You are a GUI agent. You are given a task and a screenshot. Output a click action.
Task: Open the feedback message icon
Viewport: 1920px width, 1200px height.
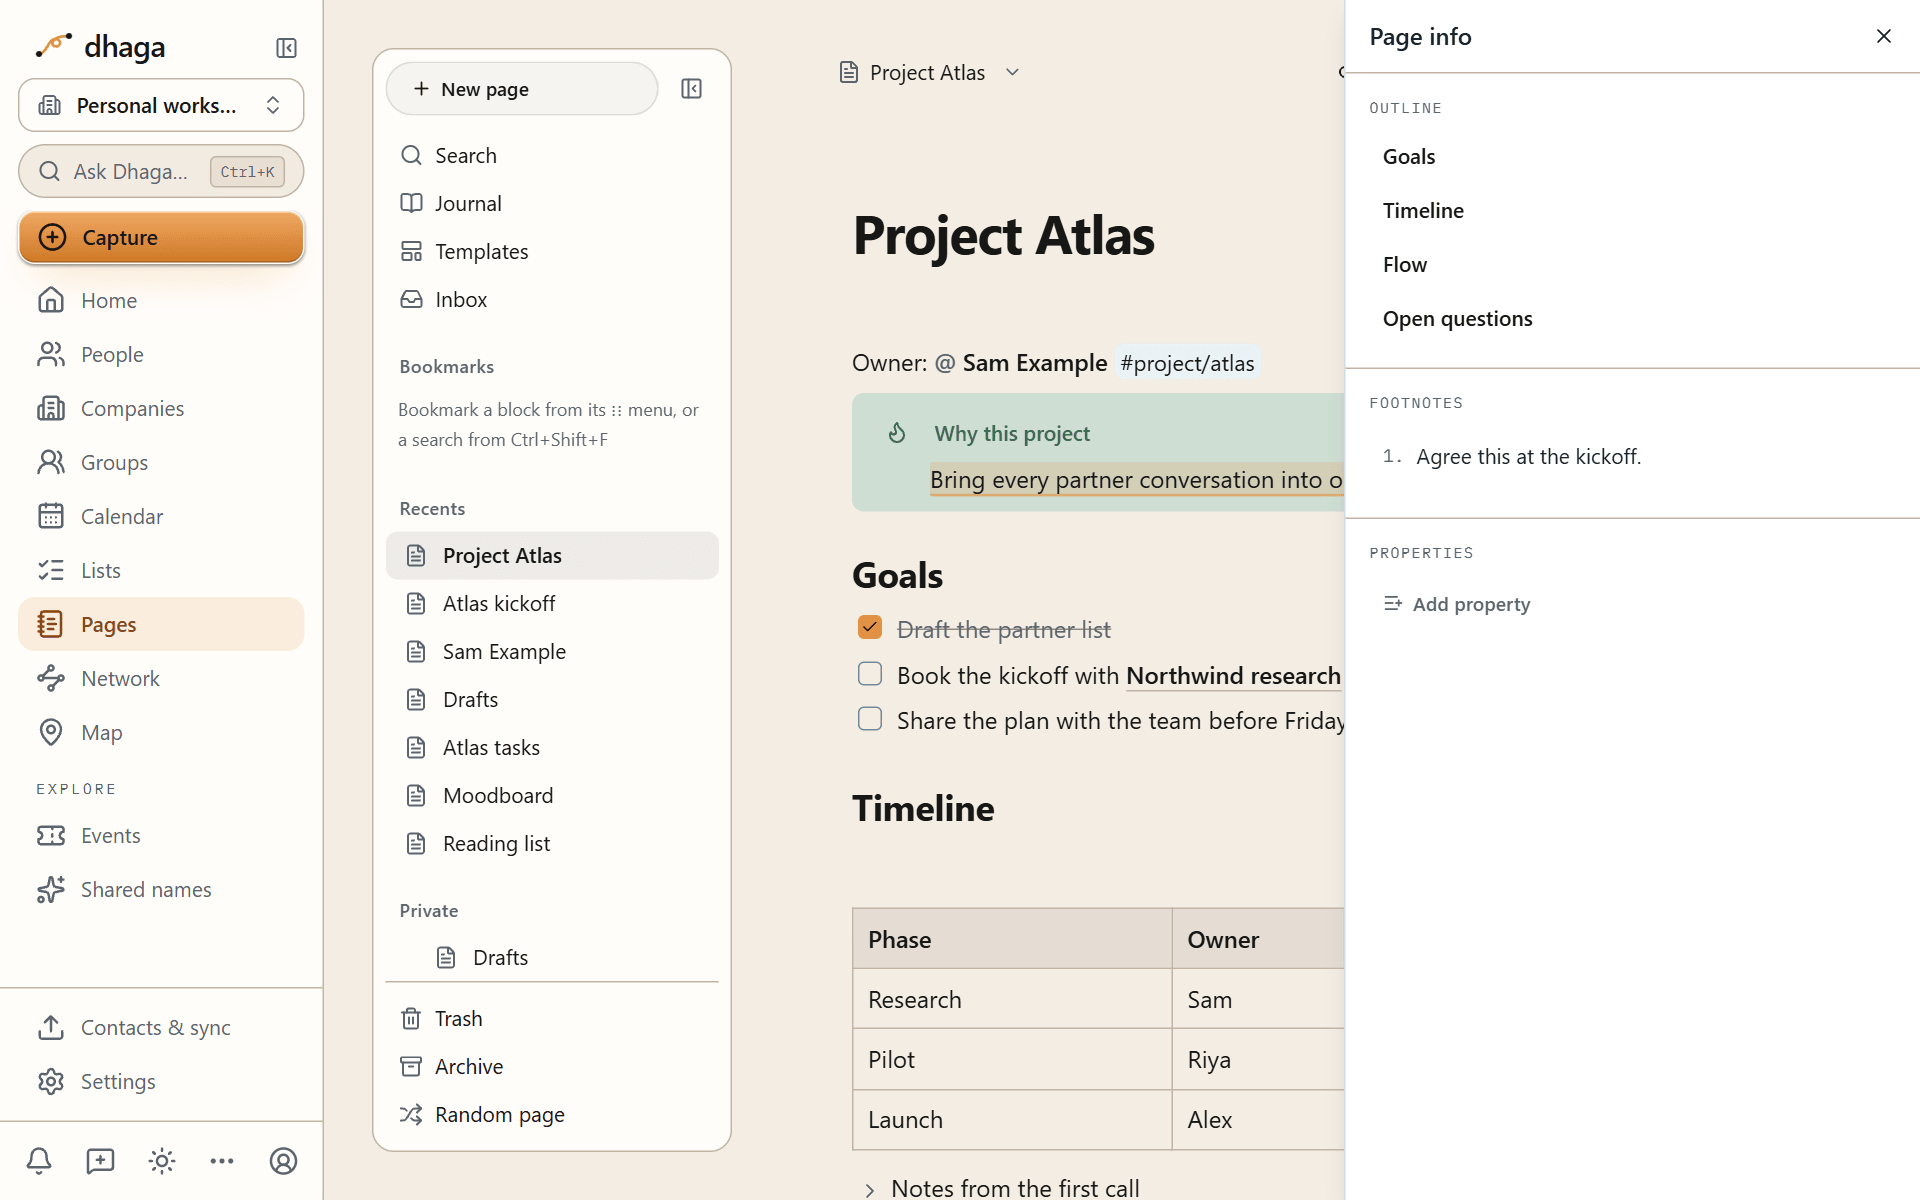click(100, 1161)
